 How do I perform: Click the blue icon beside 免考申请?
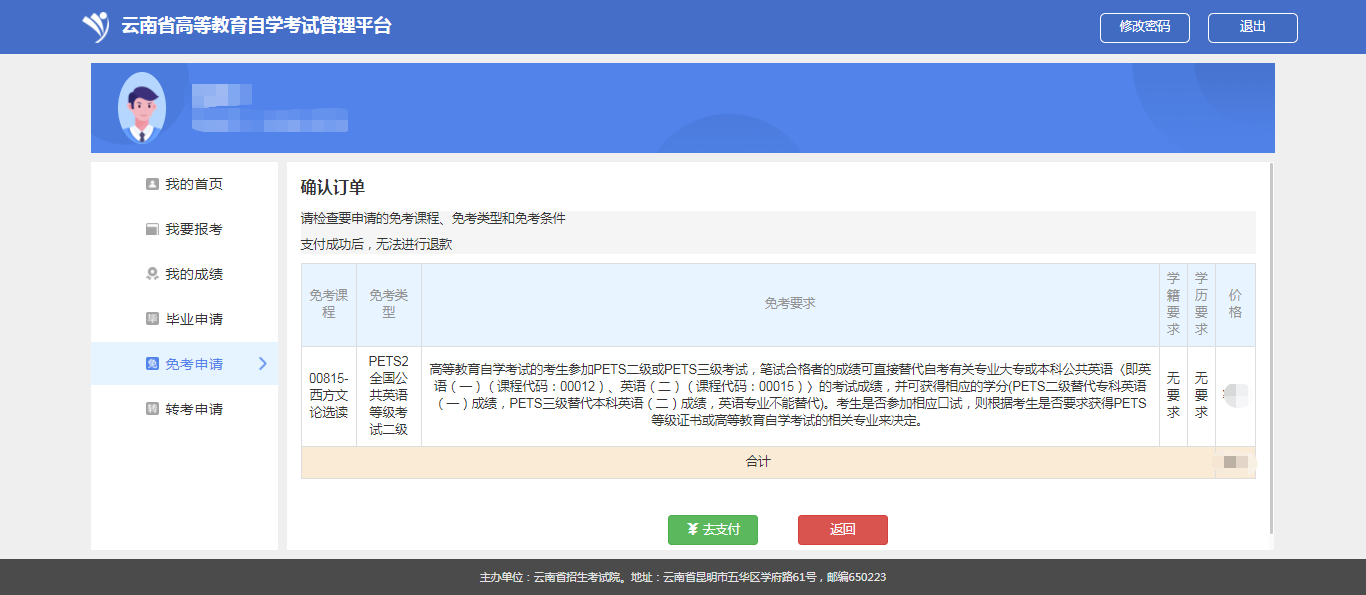pos(152,364)
